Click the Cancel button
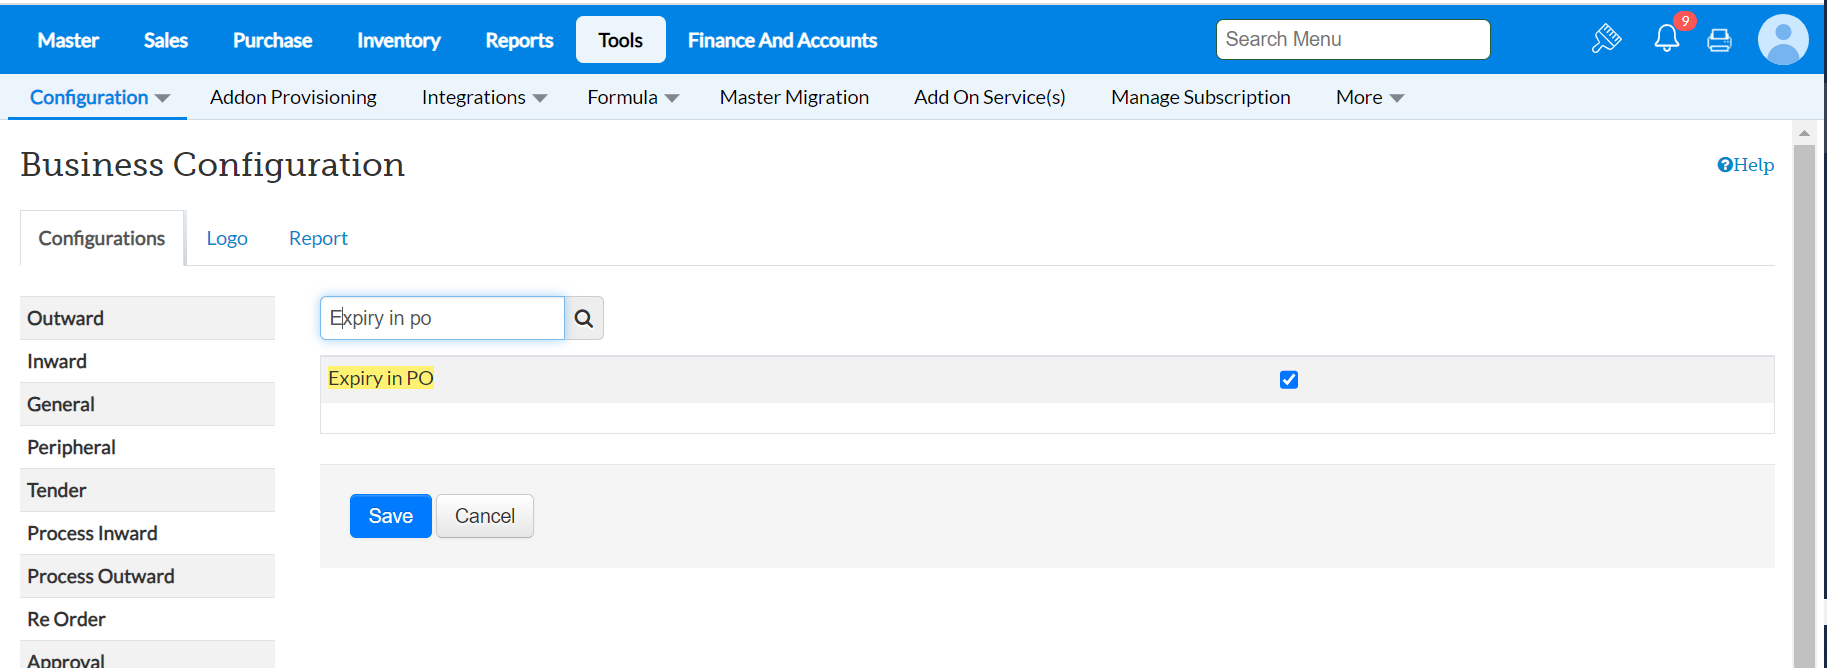Screen dimensions: 1827x668 [x=485, y=516]
